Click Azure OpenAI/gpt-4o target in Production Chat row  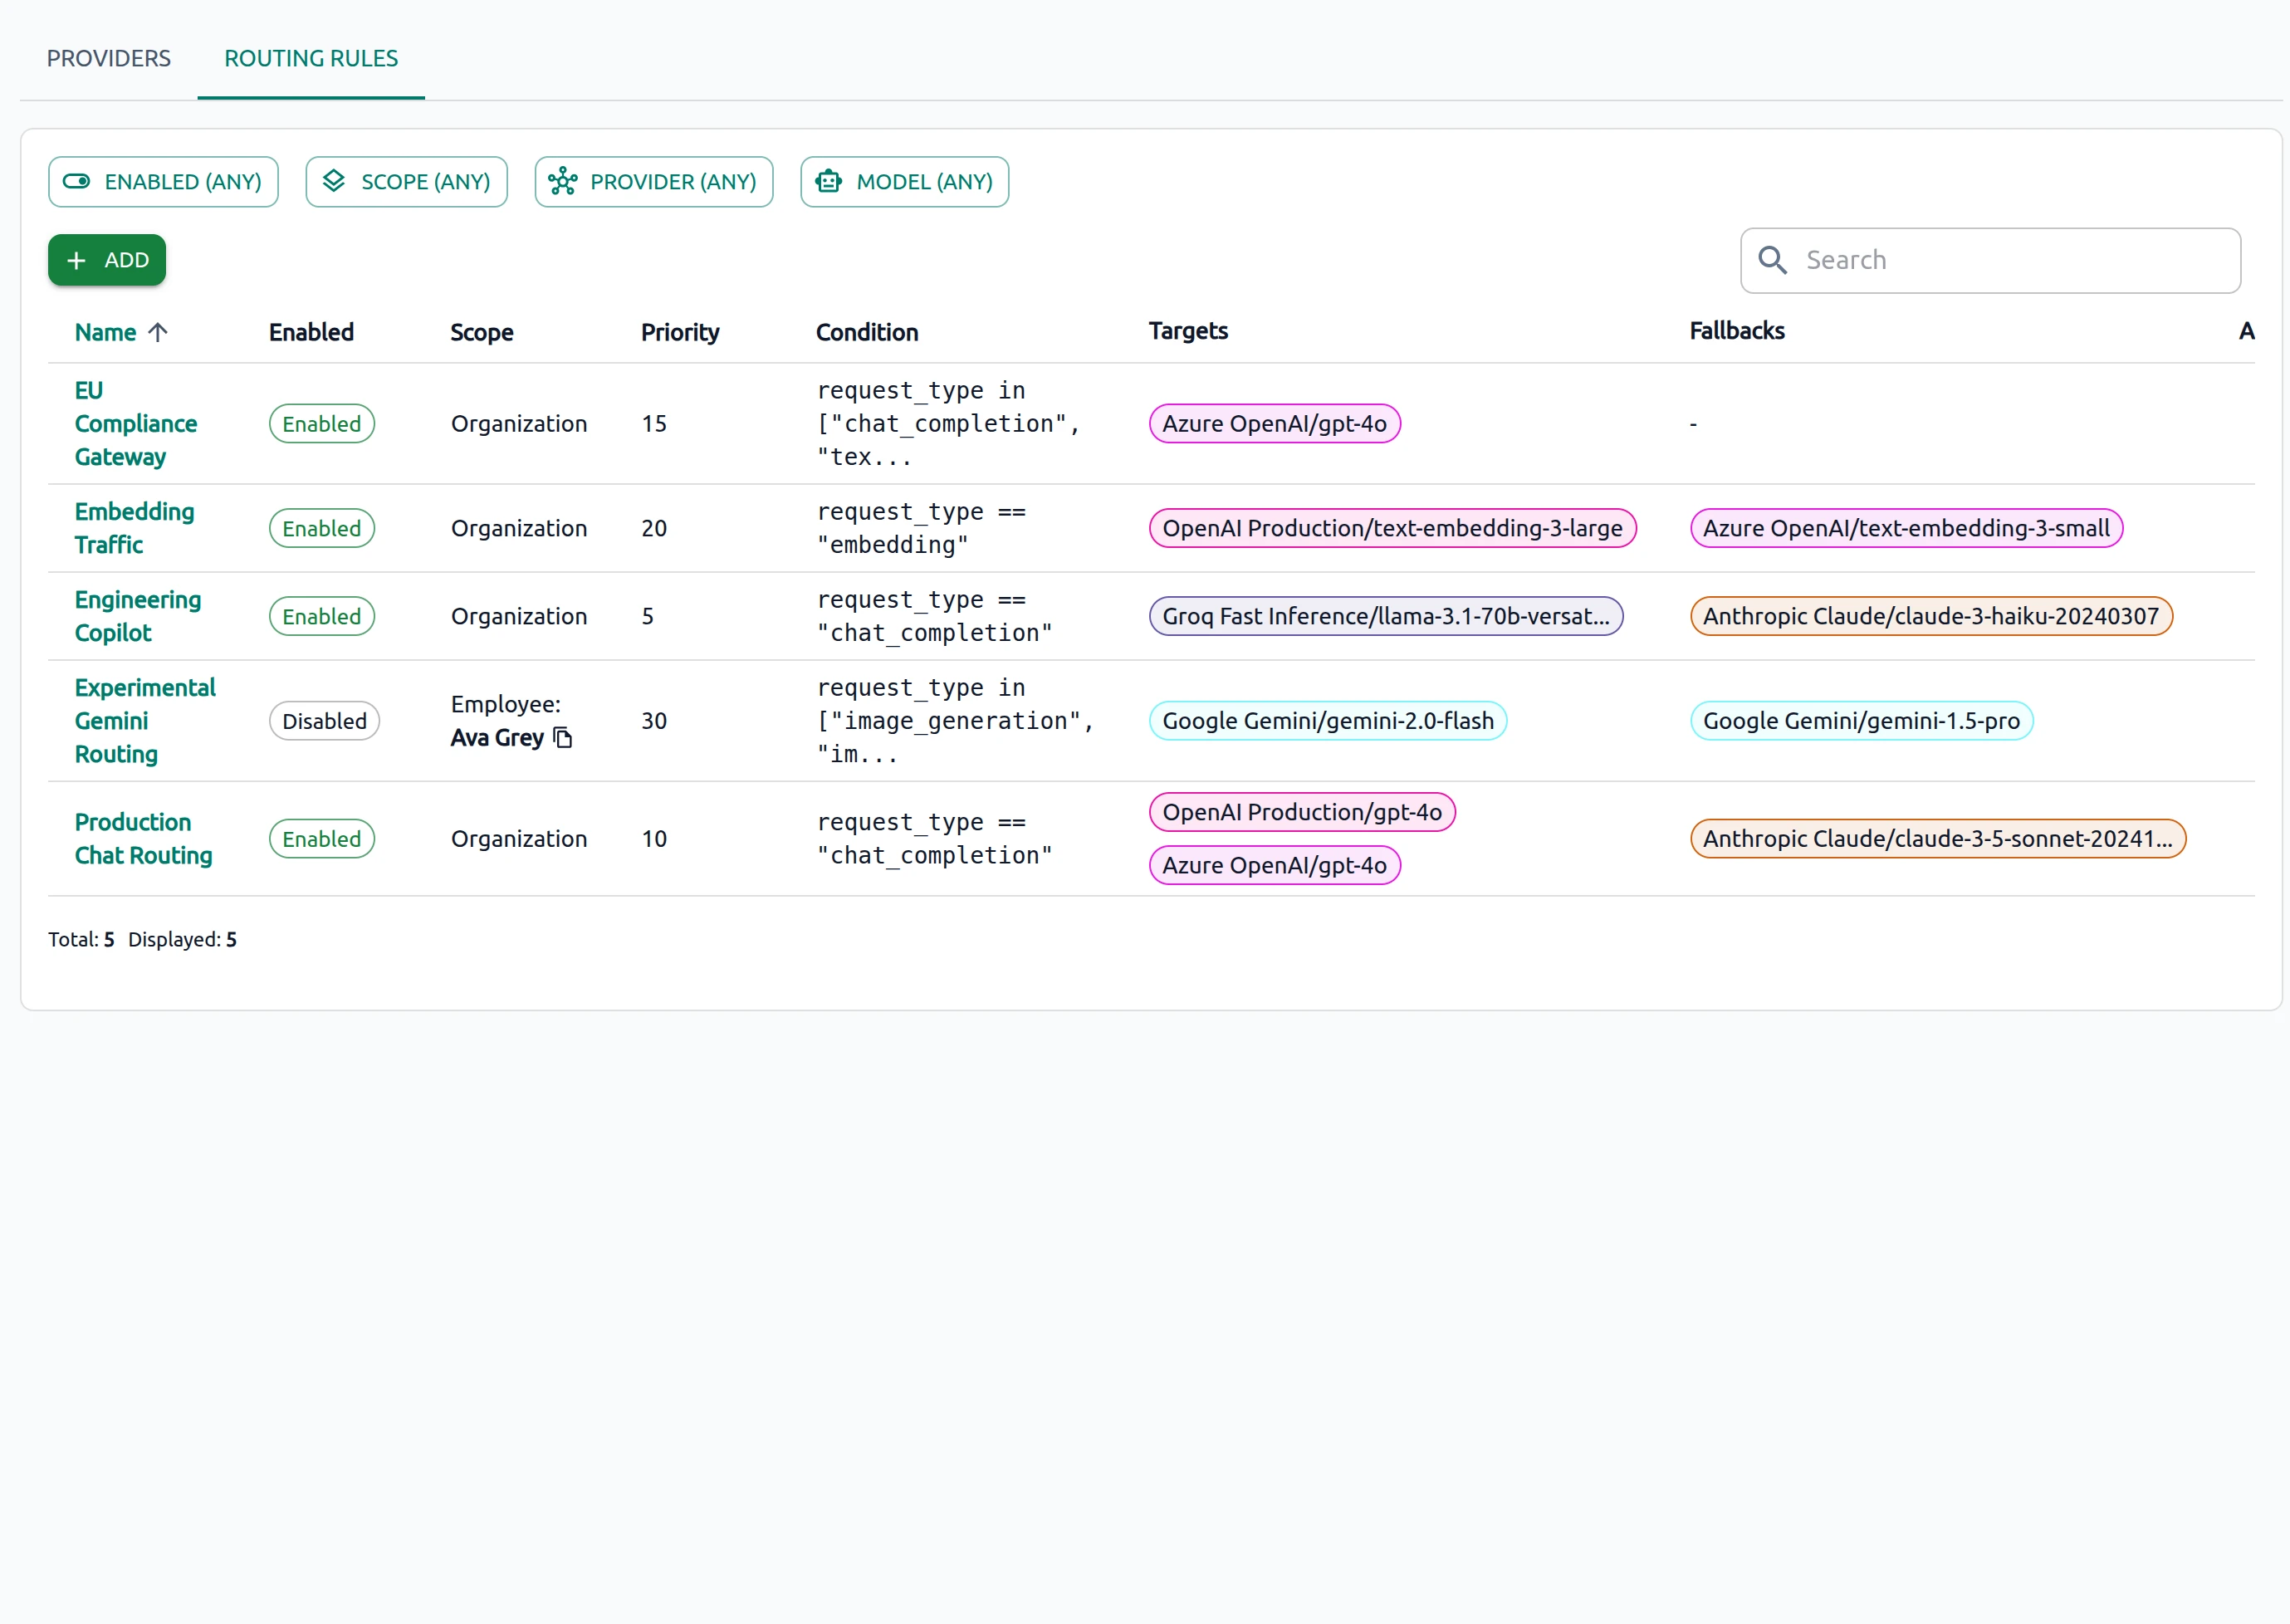pos(1274,866)
